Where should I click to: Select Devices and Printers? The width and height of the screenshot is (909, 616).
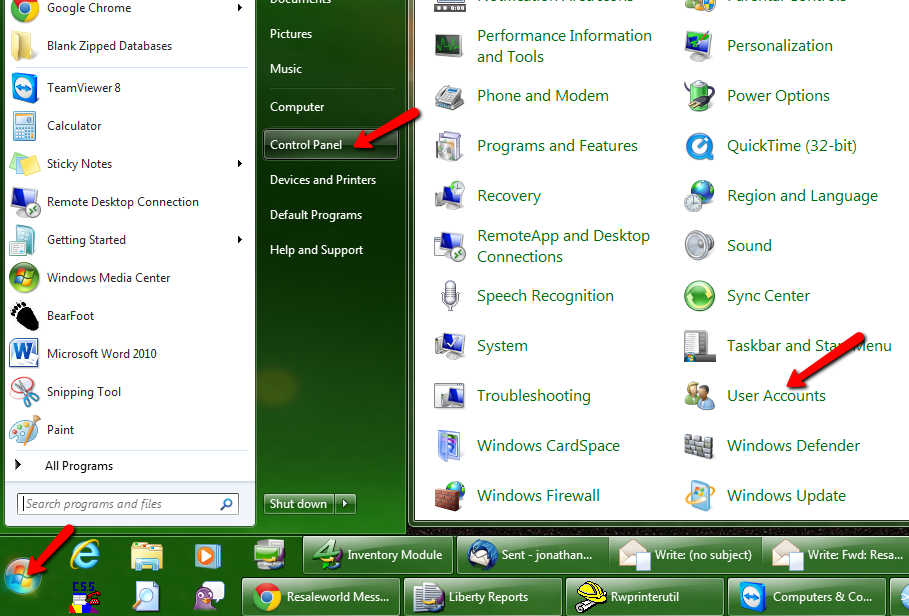click(323, 180)
